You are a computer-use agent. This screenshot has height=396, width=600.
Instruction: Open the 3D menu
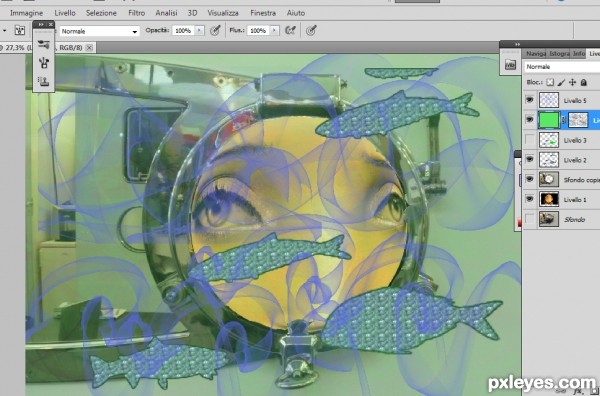point(192,13)
